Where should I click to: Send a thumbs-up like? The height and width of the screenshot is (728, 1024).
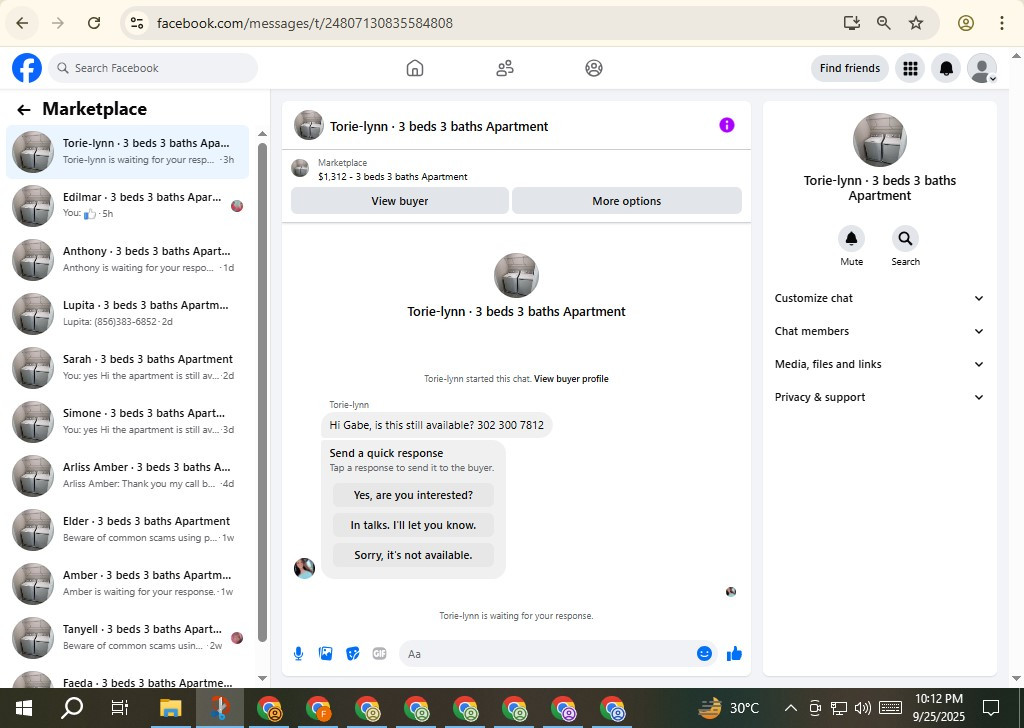734,654
